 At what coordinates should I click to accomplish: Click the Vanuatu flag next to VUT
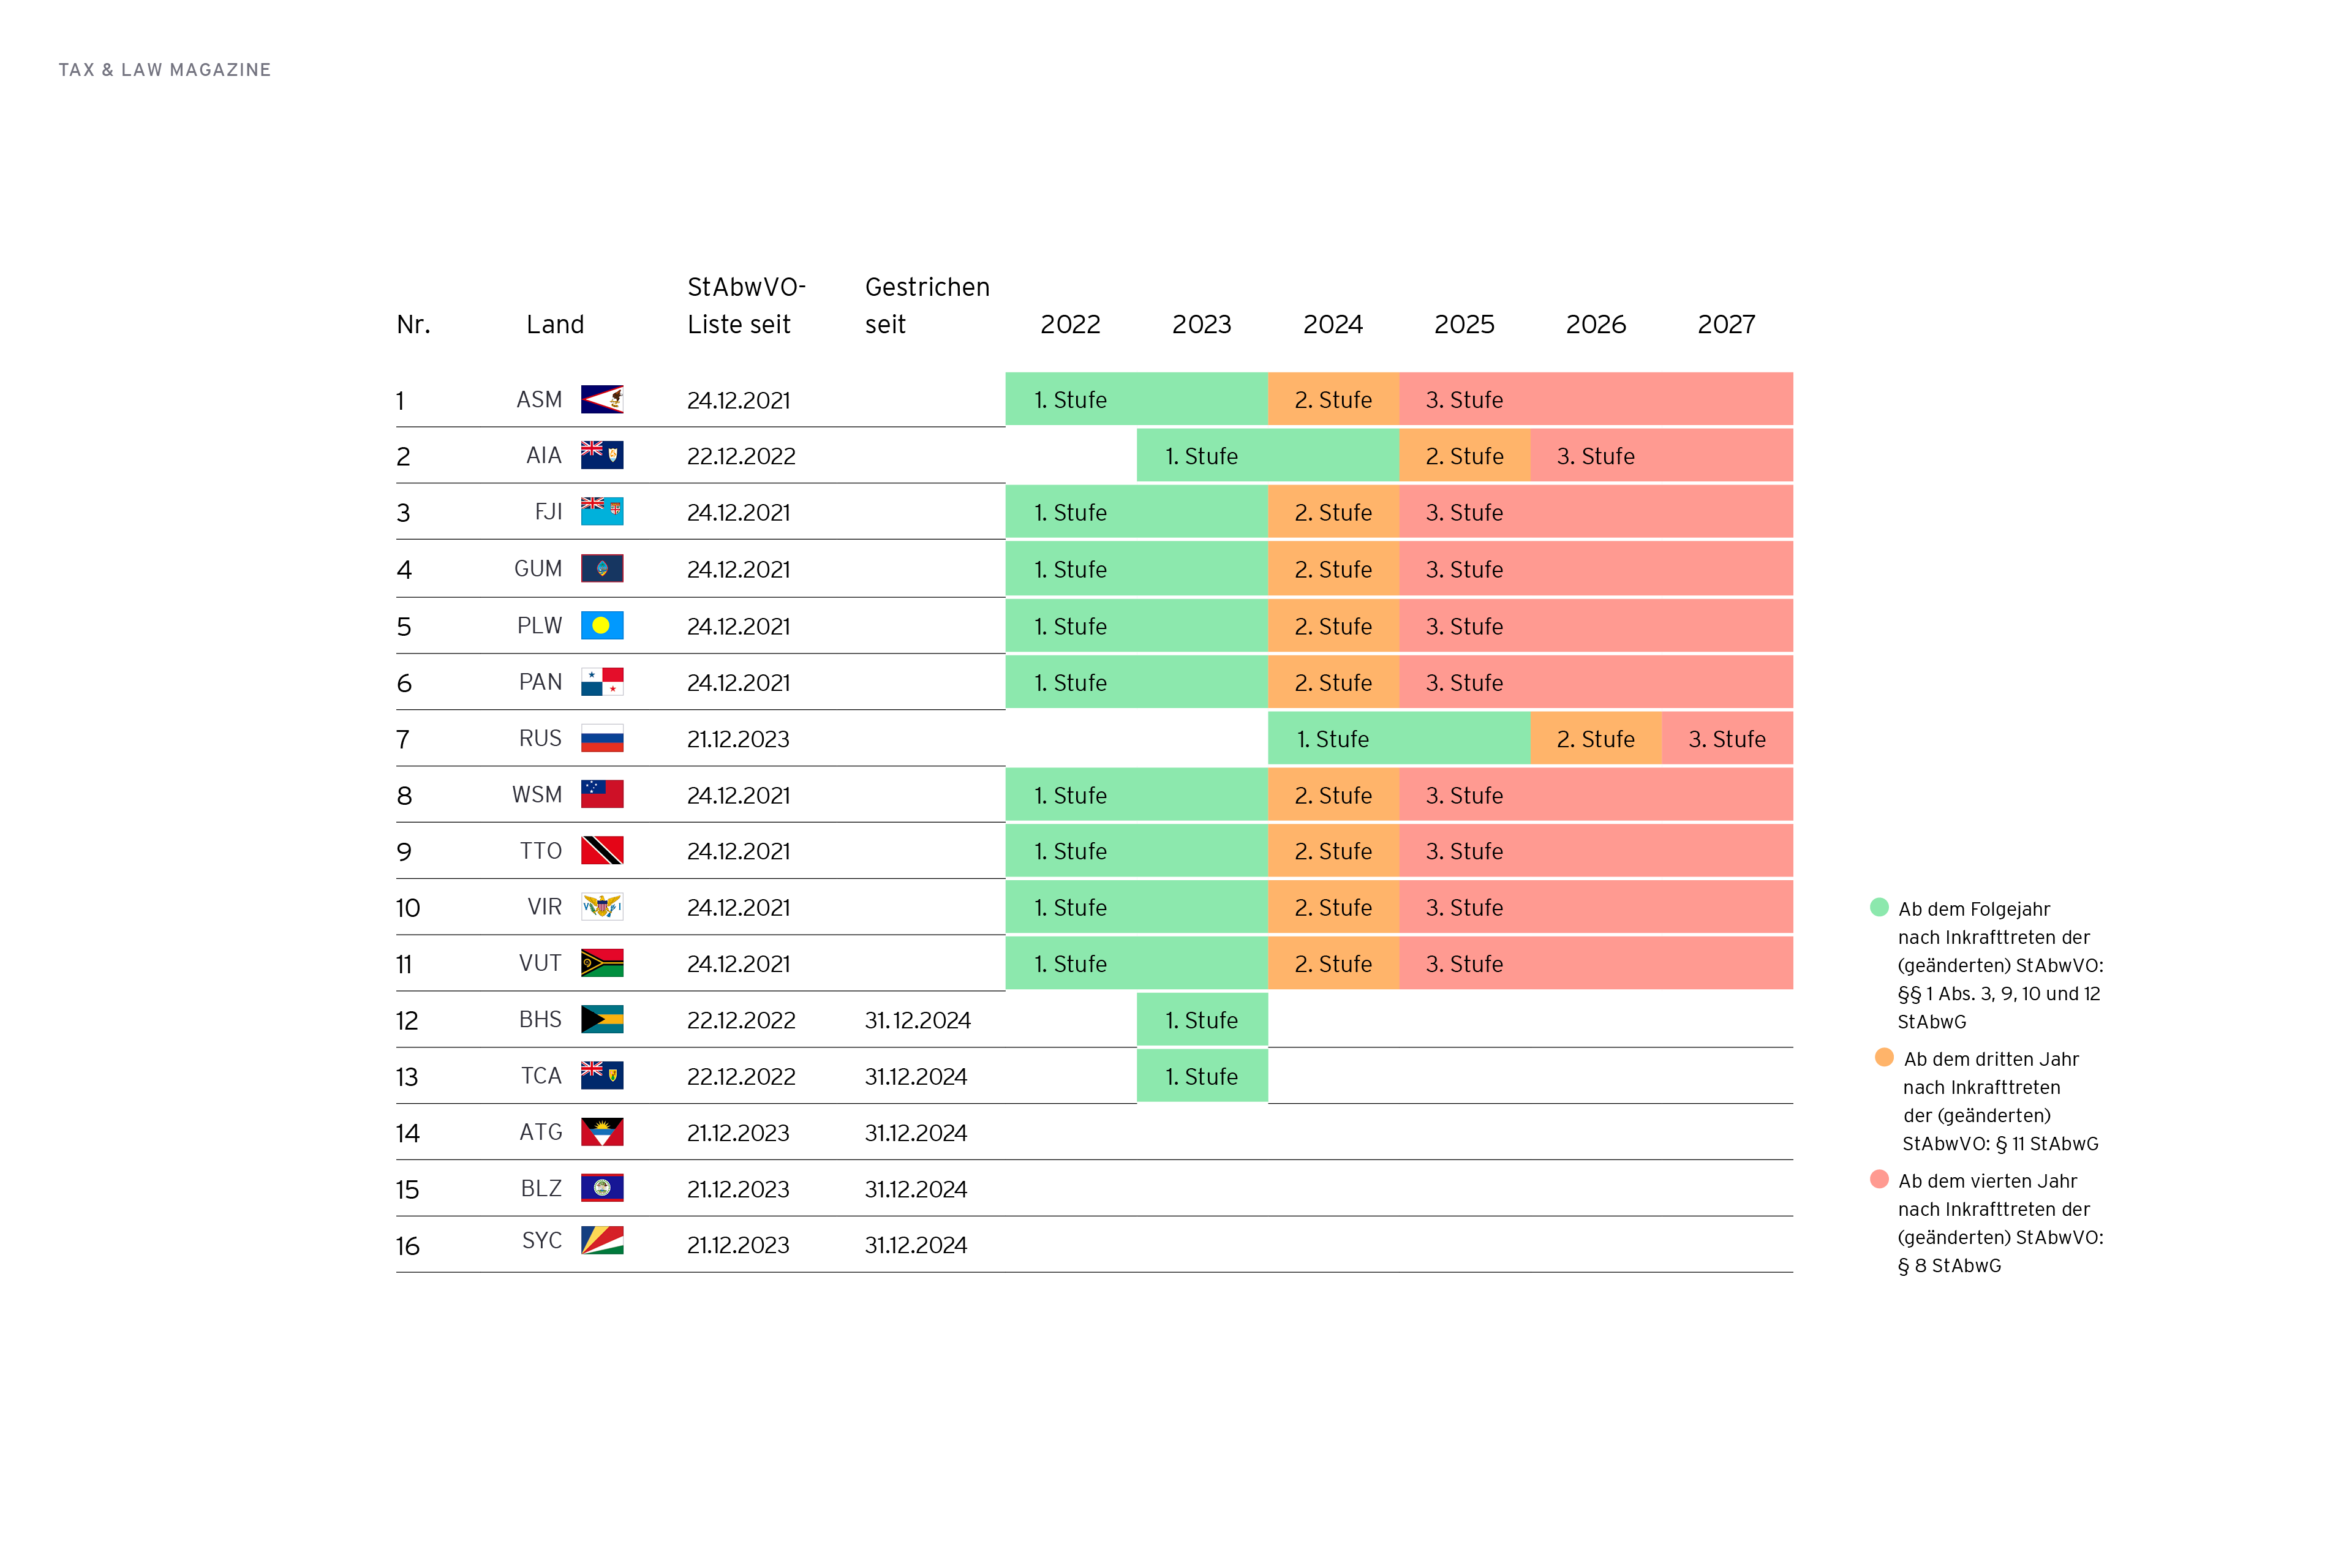coord(602,963)
